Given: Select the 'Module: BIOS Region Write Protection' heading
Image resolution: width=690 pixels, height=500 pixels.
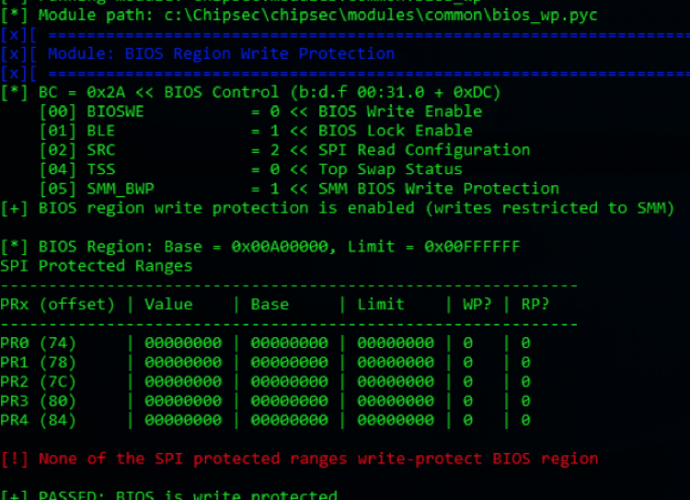Looking at the screenshot, I should pos(221,54).
